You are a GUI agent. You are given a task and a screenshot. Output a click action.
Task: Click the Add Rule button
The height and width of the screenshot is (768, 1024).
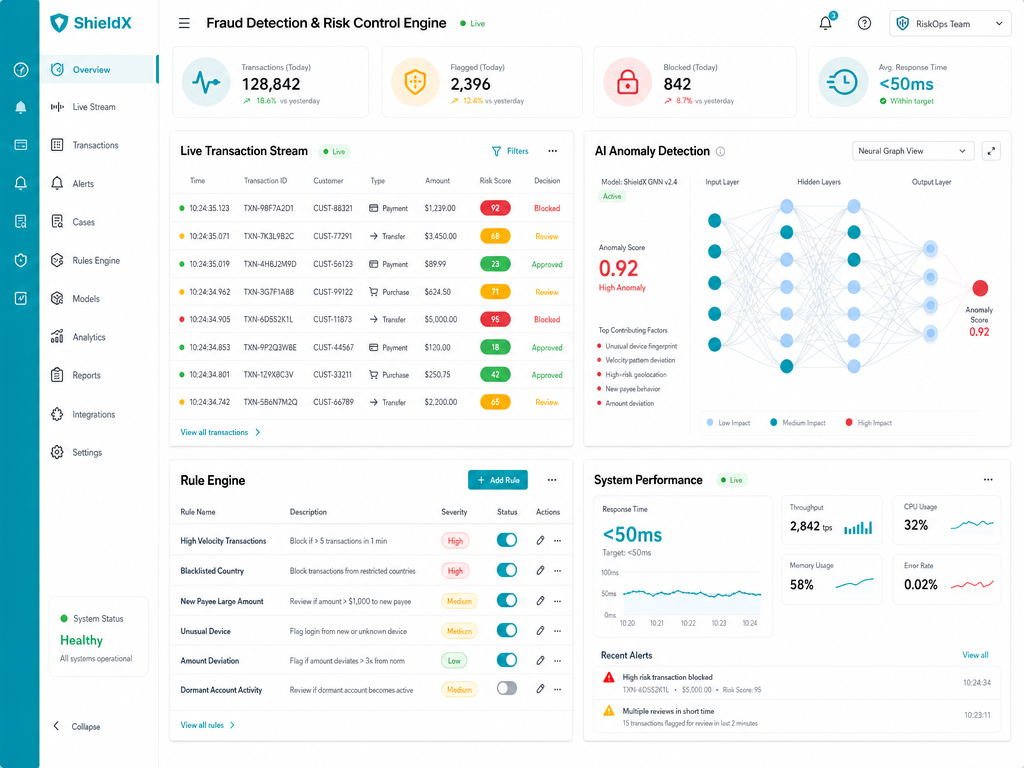click(x=498, y=480)
